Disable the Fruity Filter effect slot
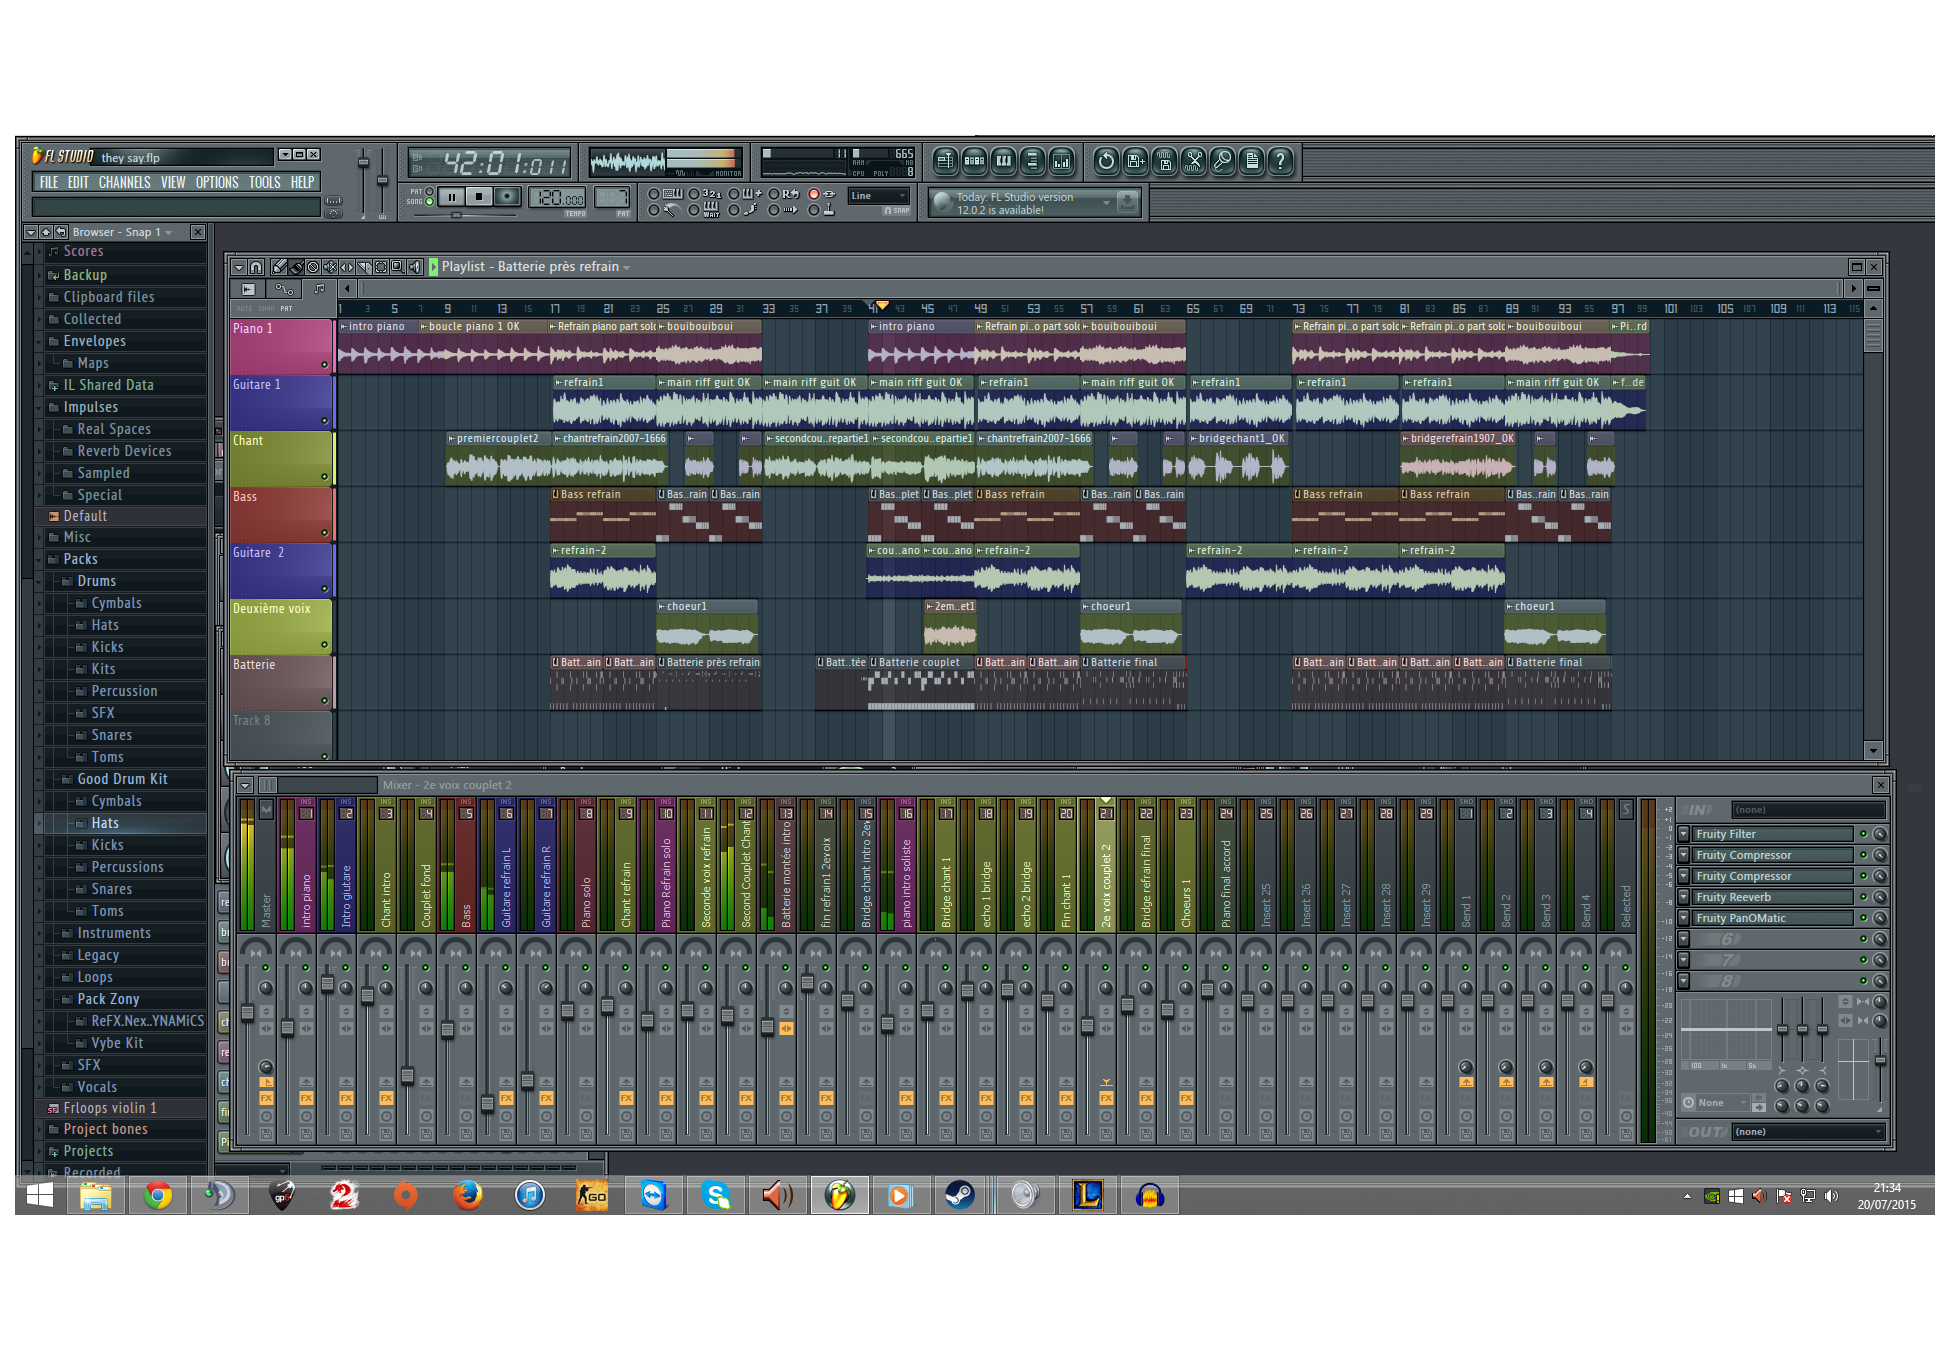 (1863, 834)
